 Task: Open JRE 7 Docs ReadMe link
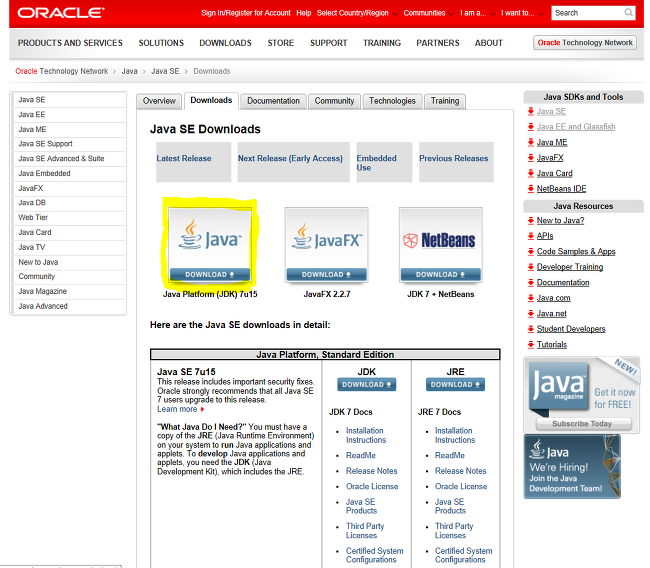450,455
